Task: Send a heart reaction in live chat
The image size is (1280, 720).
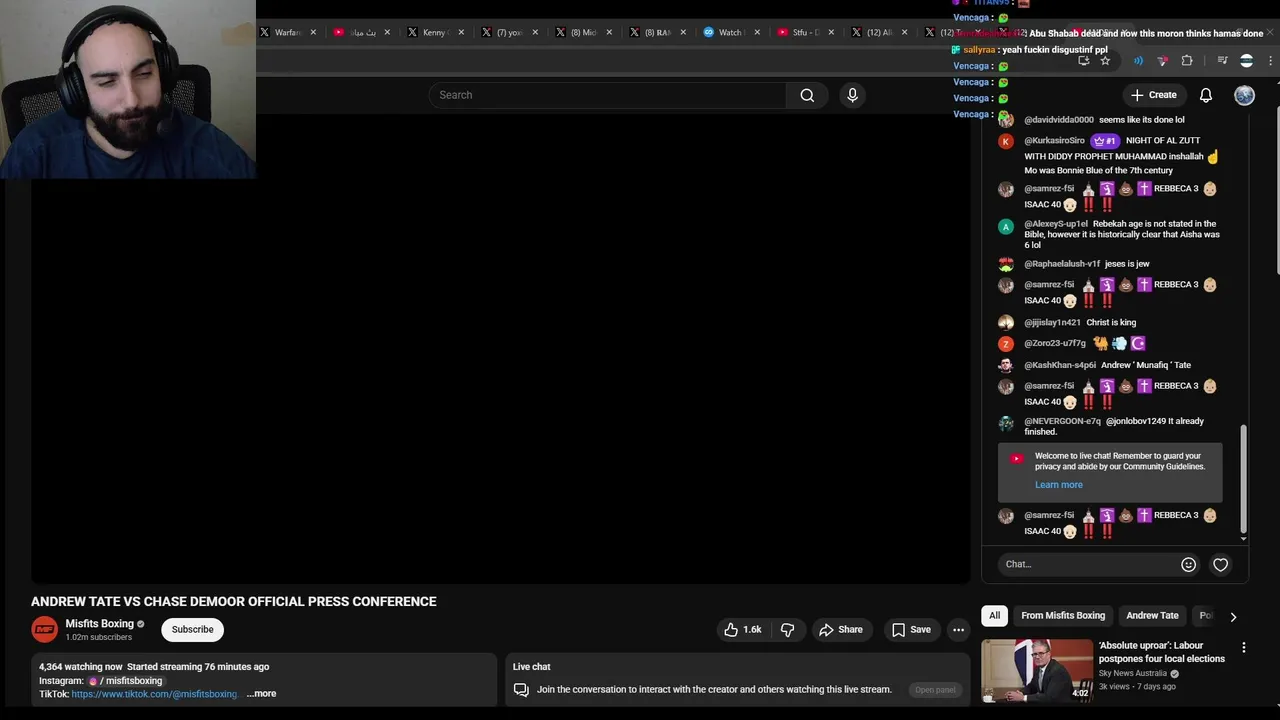Action: tap(1221, 564)
